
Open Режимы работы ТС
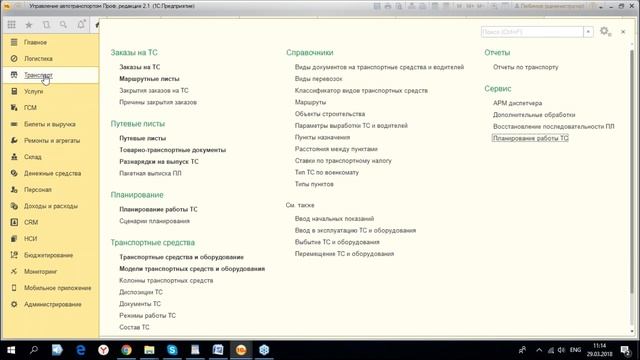pyautogui.click(x=147, y=316)
